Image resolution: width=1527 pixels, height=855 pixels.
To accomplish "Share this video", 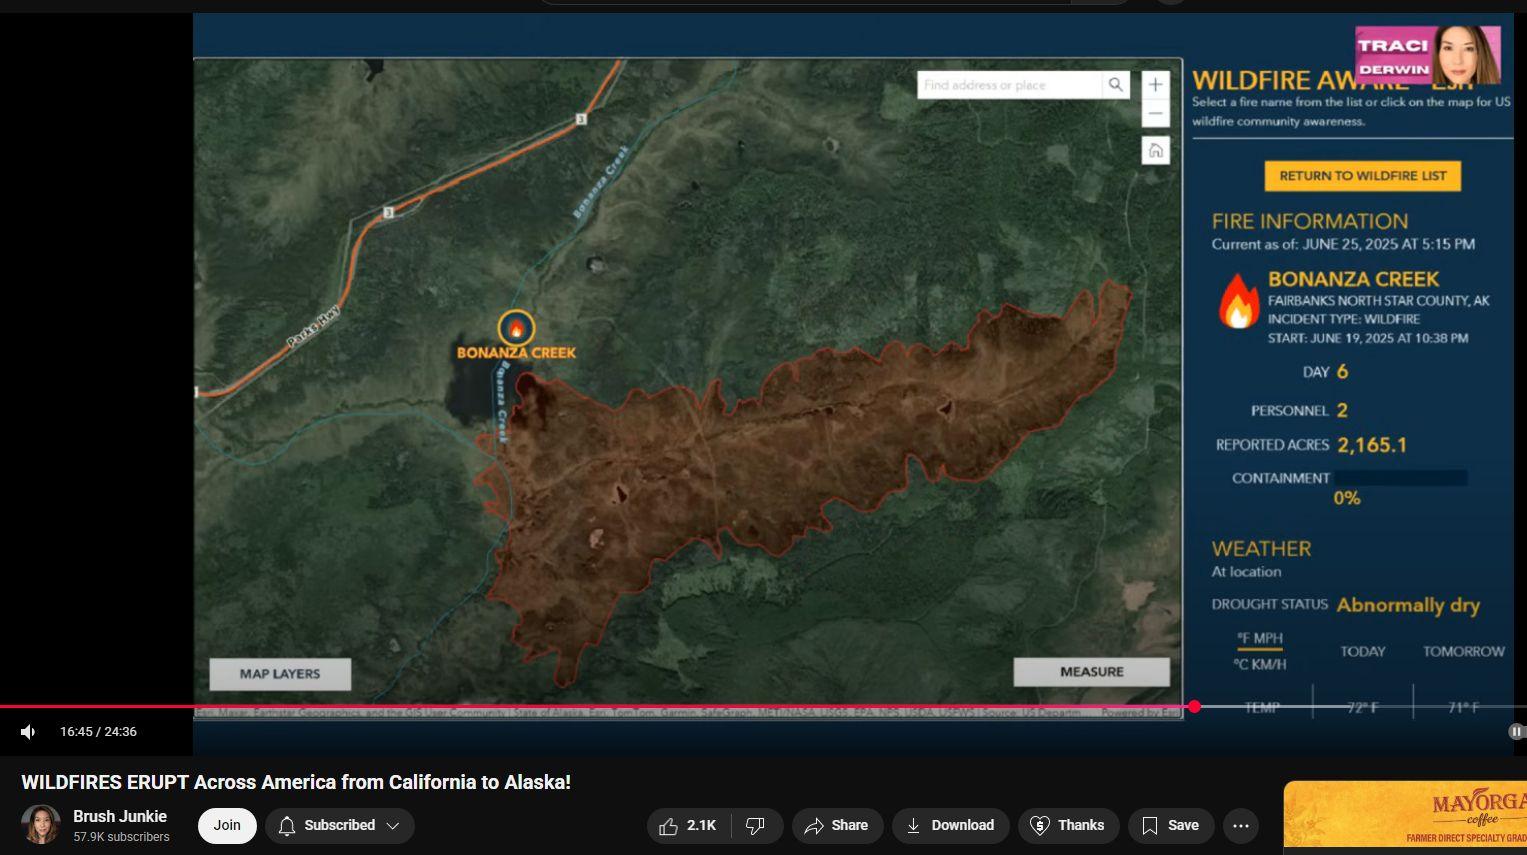I will (837, 825).
